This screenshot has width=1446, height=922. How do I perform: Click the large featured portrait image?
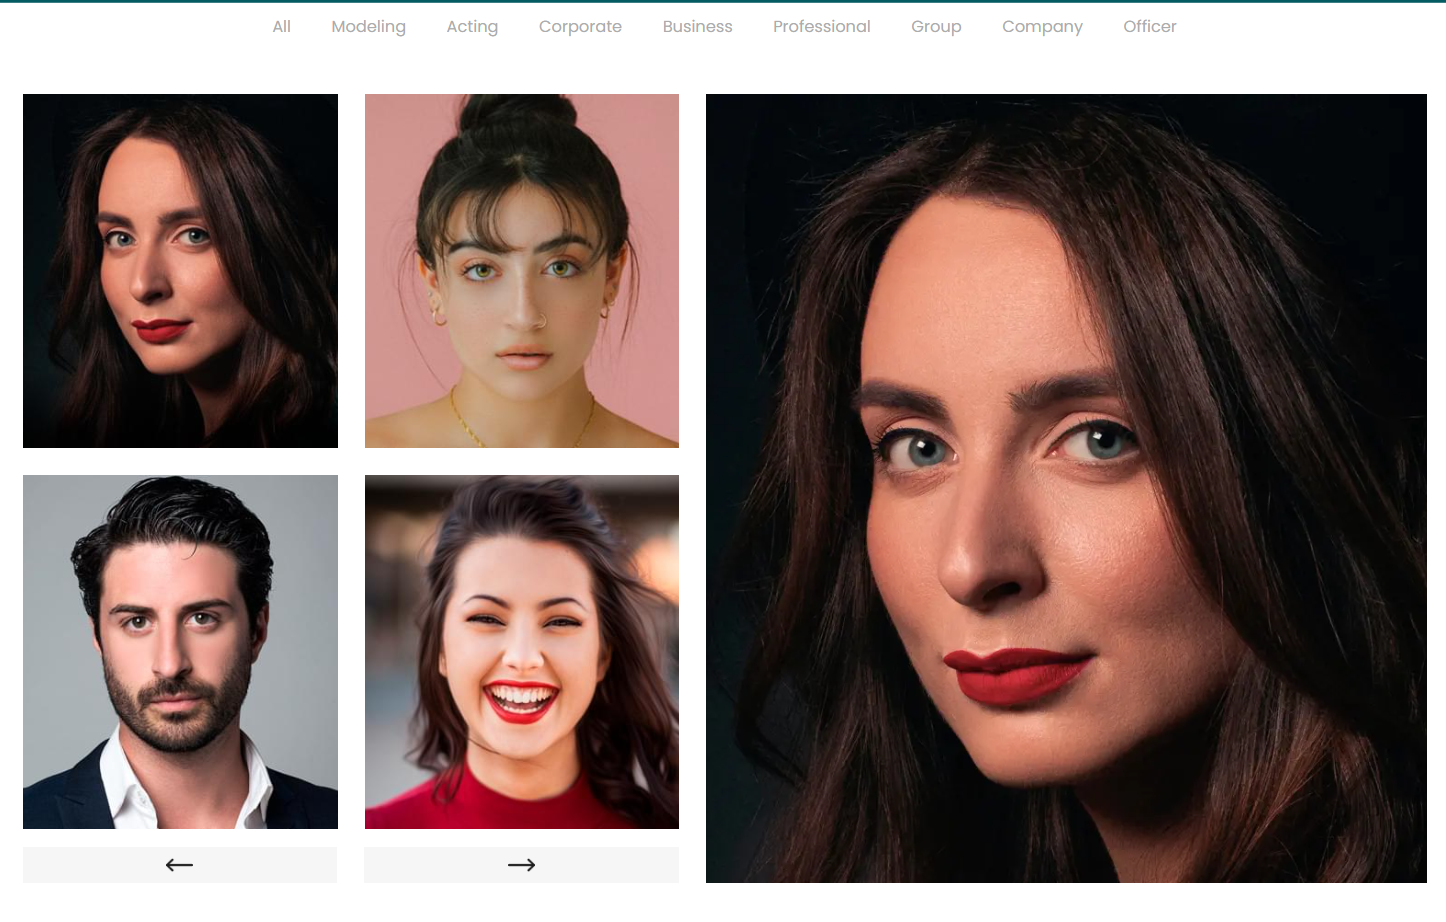[x=1066, y=488]
